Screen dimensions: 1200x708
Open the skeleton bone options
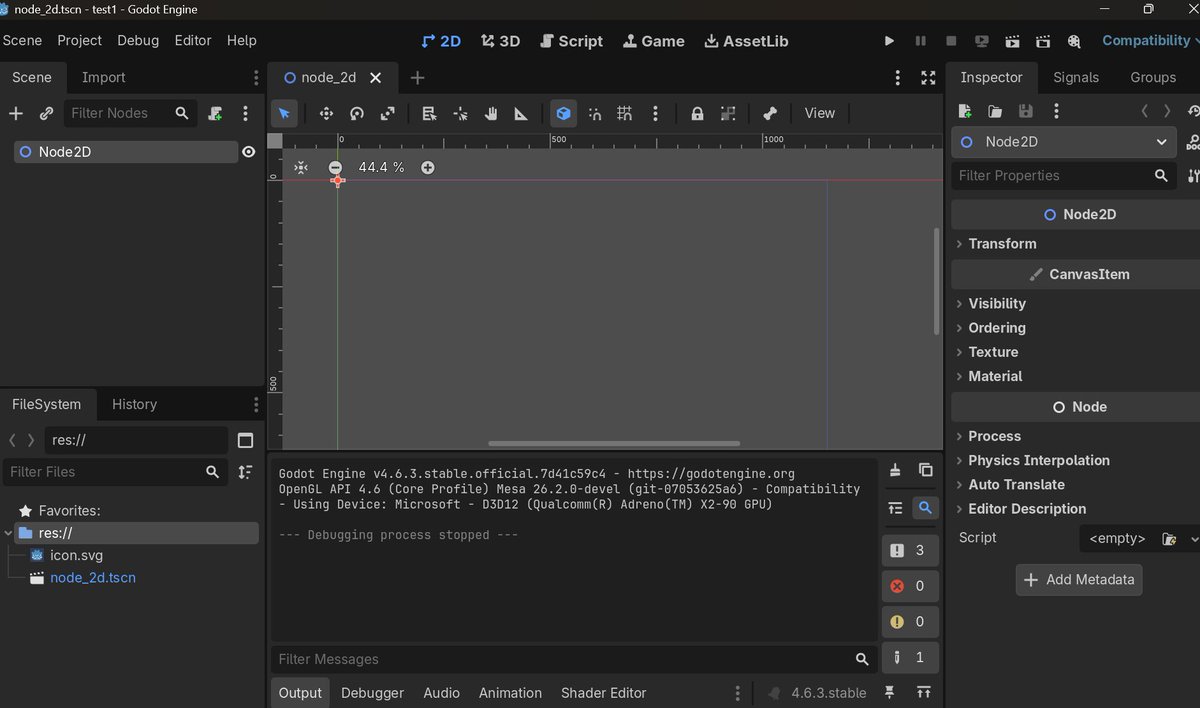pos(769,114)
